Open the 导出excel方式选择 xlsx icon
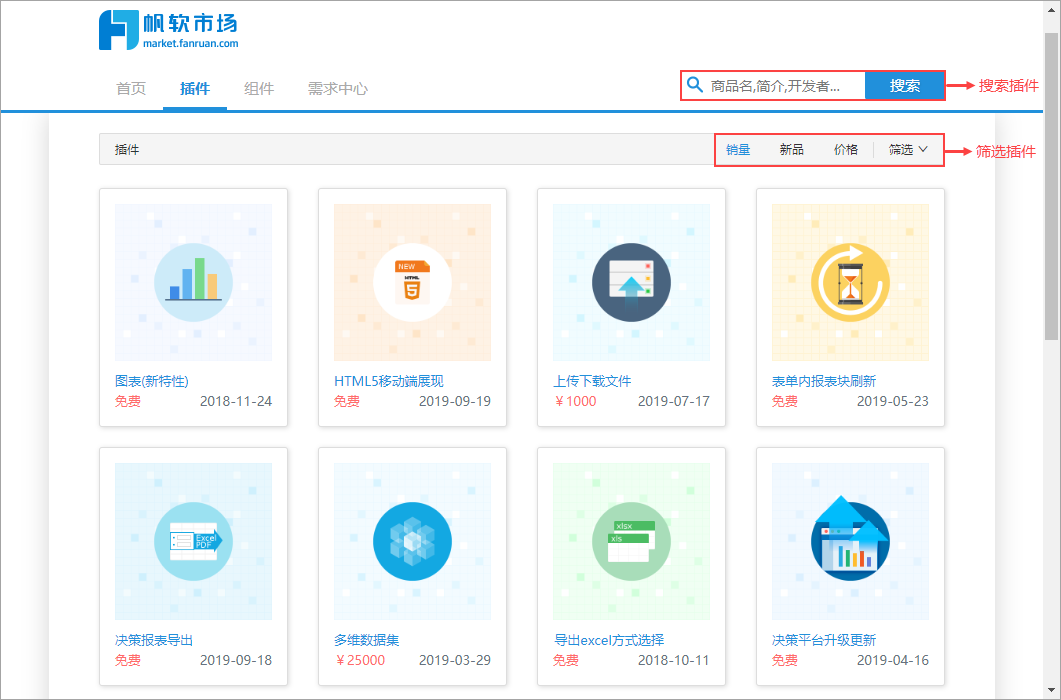This screenshot has width=1061, height=700. tap(631, 542)
